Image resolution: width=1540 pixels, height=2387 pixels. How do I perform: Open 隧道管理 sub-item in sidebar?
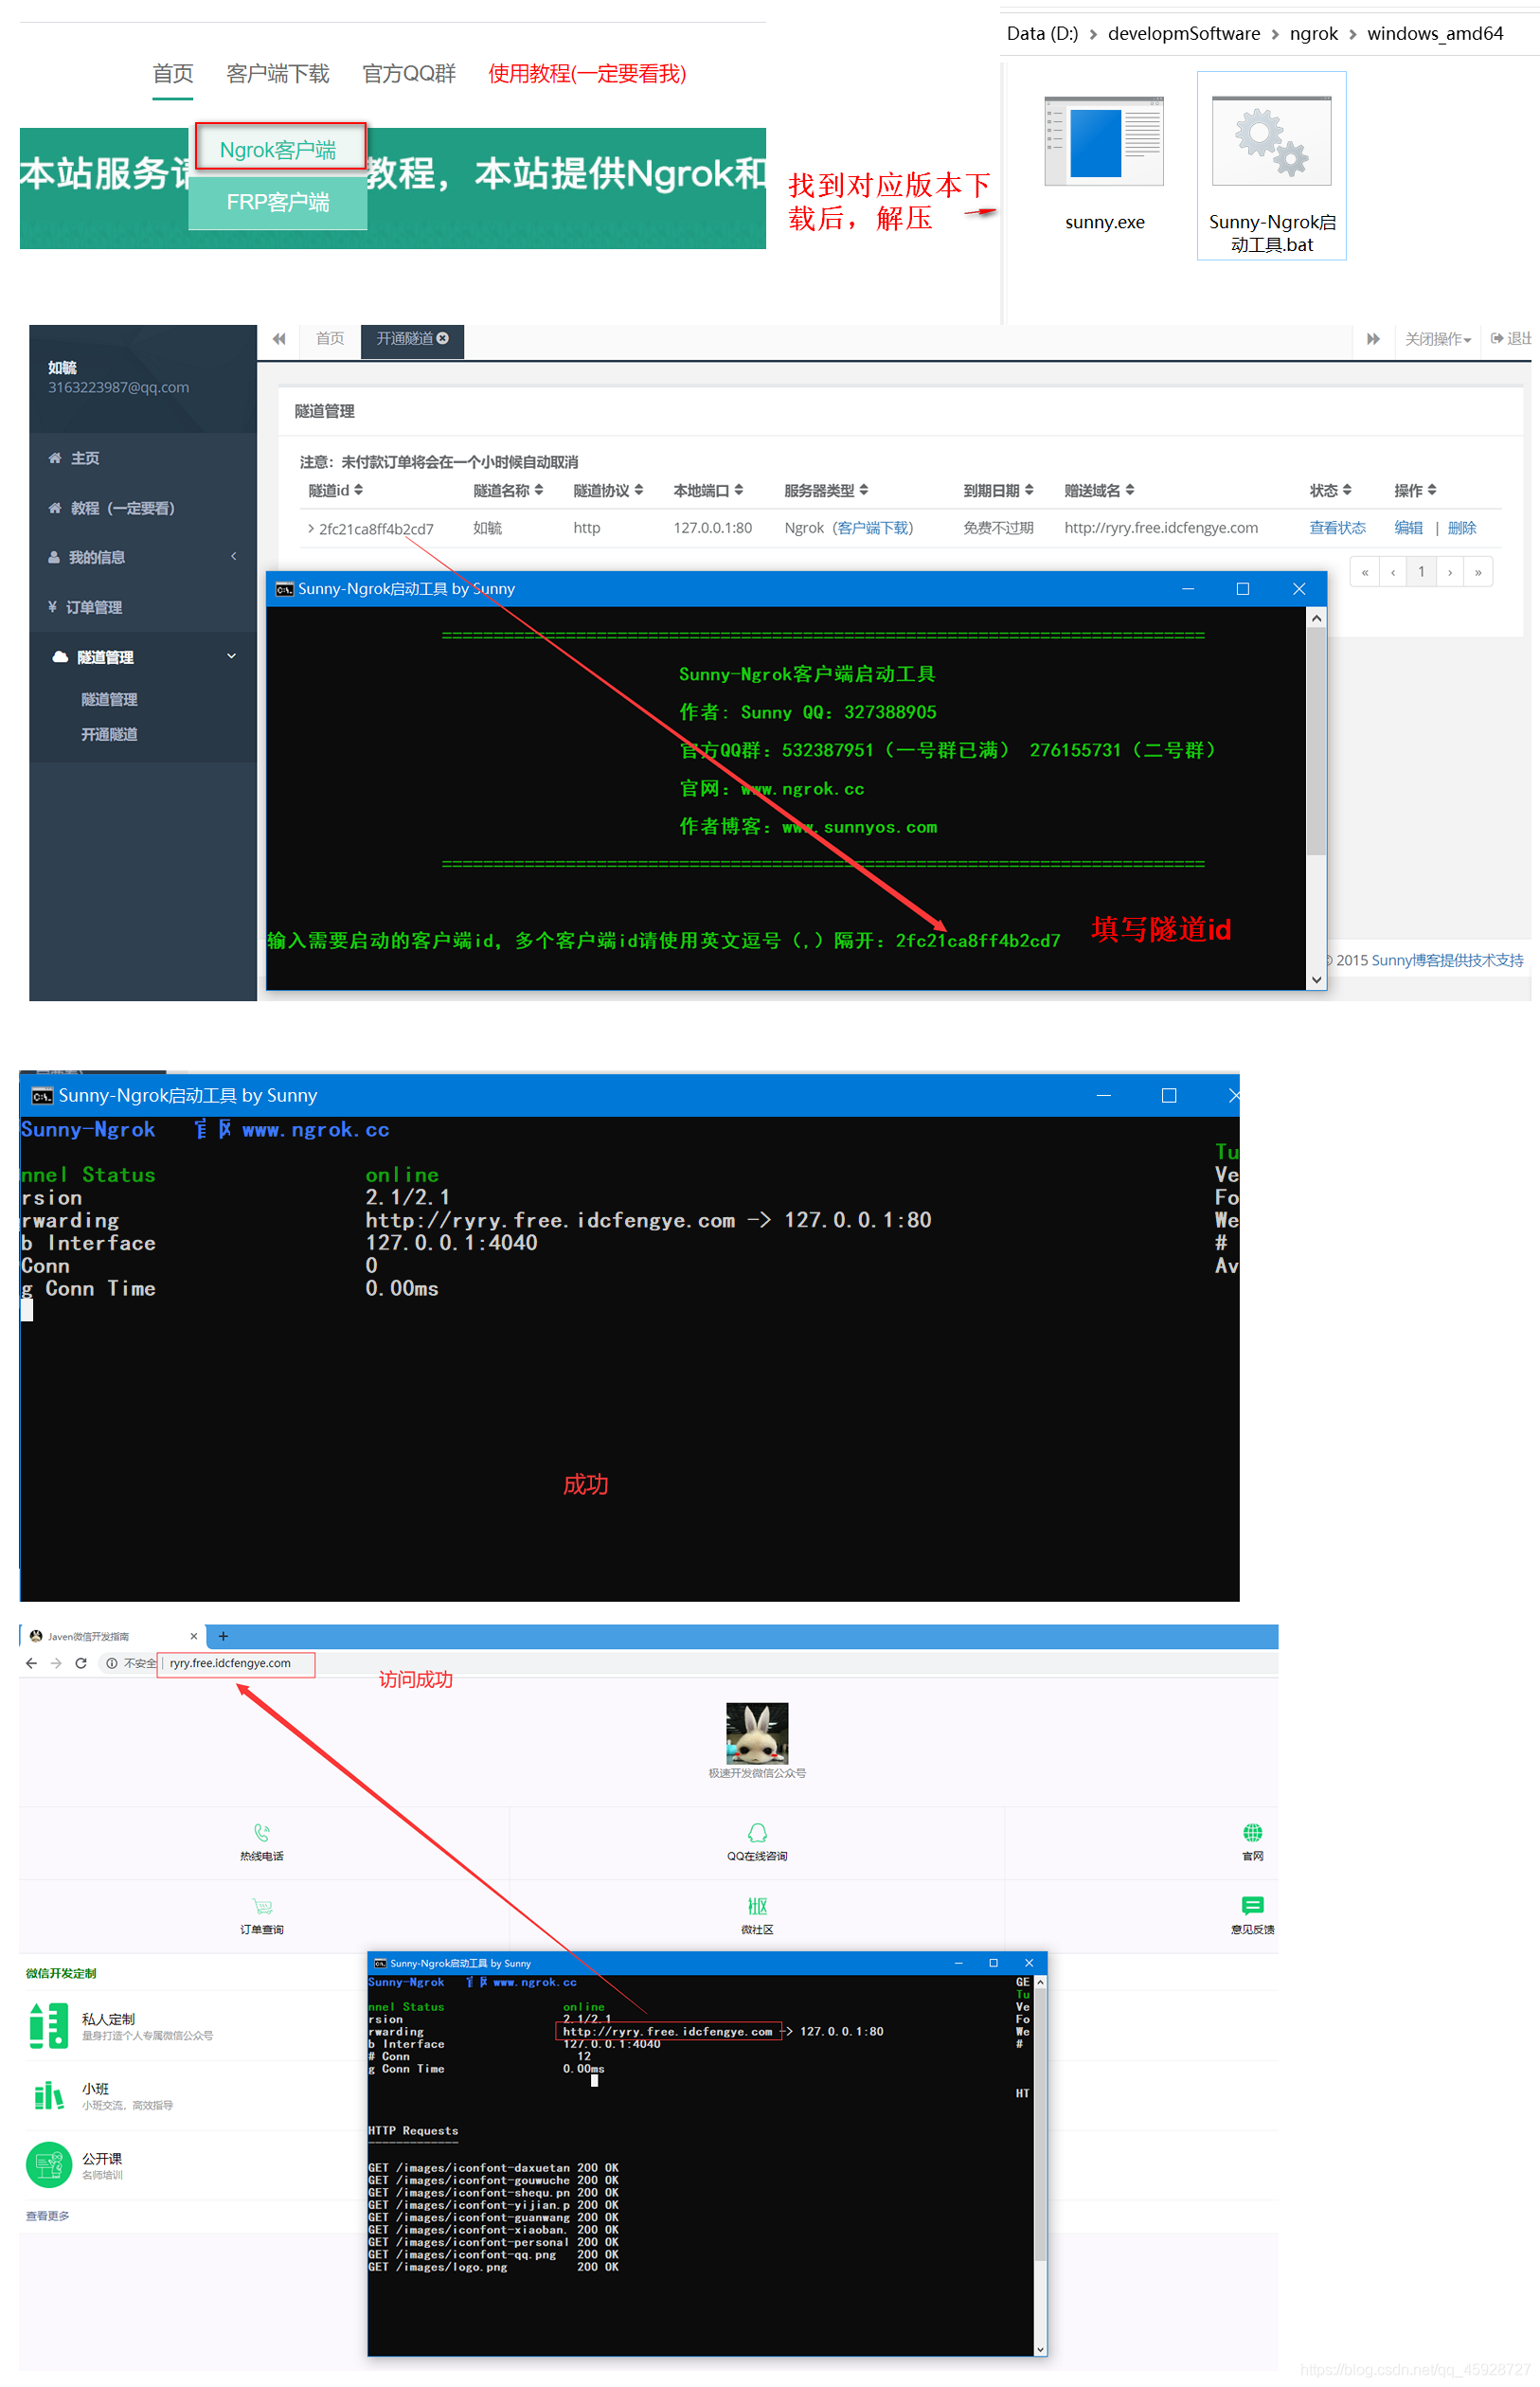pyautogui.click(x=108, y=699)
